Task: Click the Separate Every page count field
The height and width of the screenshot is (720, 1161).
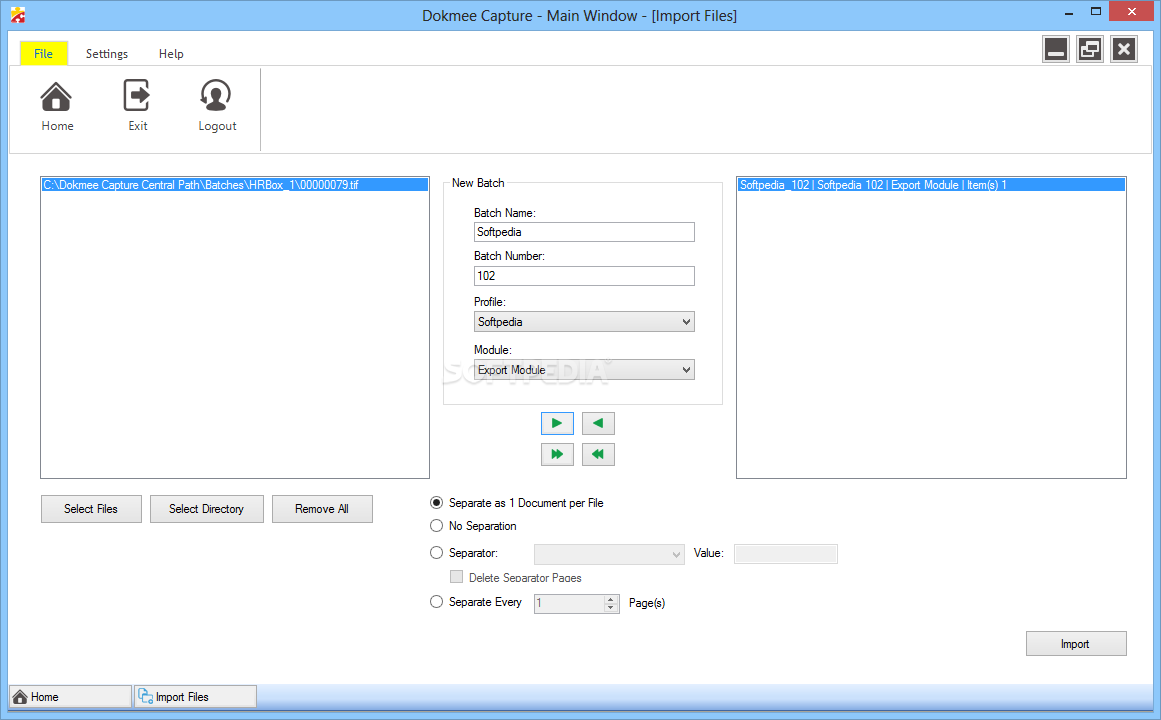Action: point(569,604)
